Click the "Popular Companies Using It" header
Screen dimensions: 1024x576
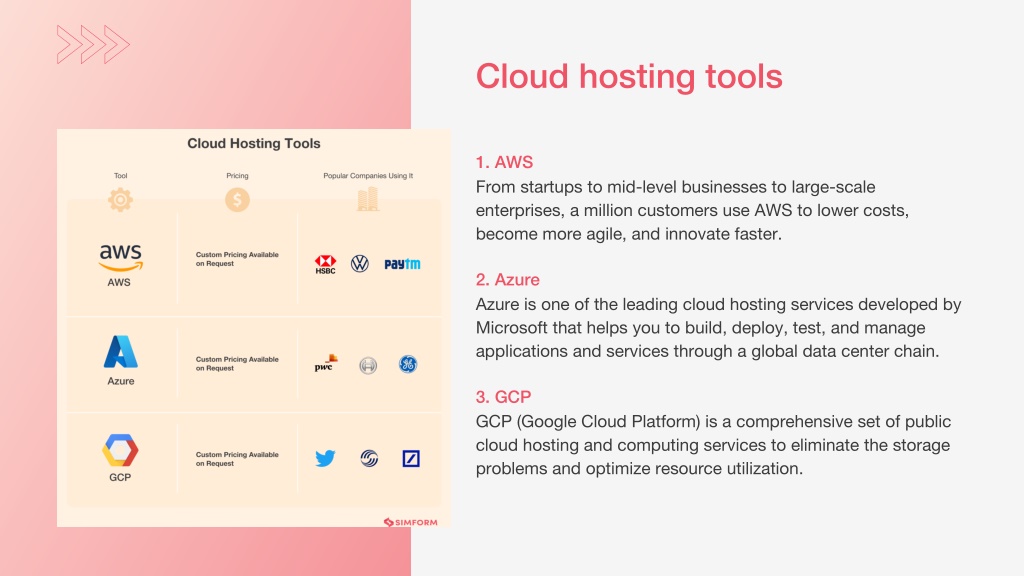click(x=368, y=176)
